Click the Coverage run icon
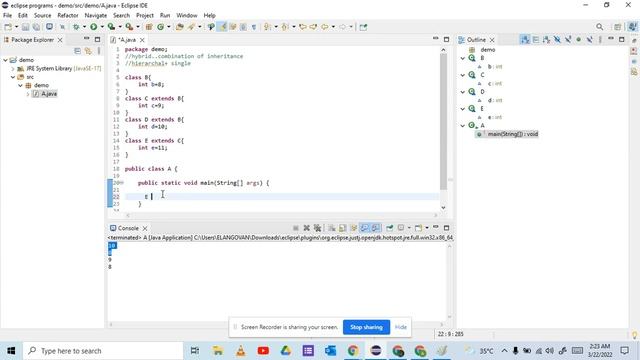 pos(111,27)
